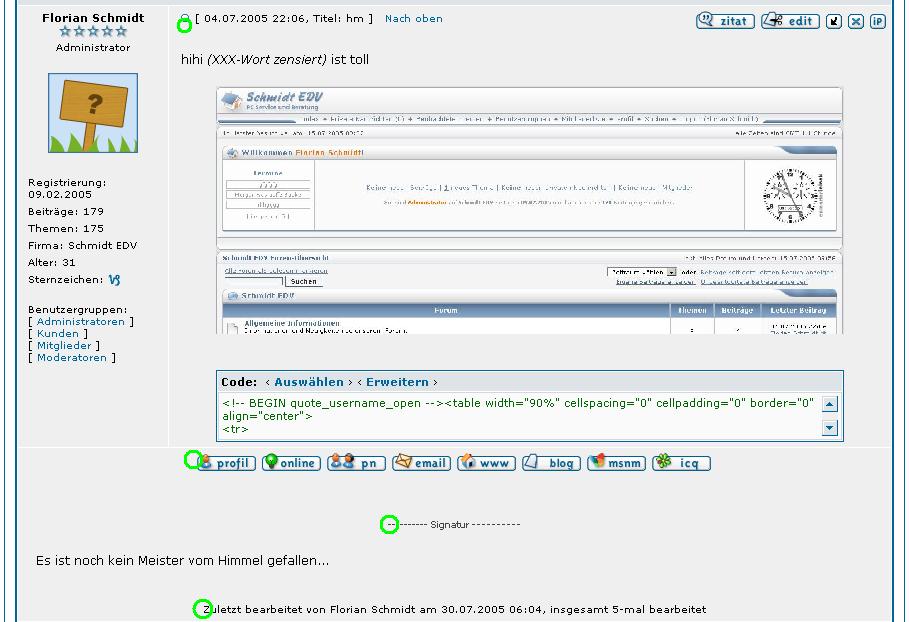Click the edit post button
Viewport: 909px width, 622px height.
790,21
